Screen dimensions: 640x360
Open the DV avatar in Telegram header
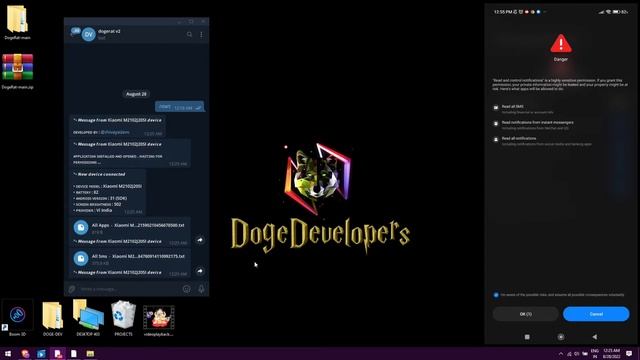pyautogui.click(x=89, y=35)
